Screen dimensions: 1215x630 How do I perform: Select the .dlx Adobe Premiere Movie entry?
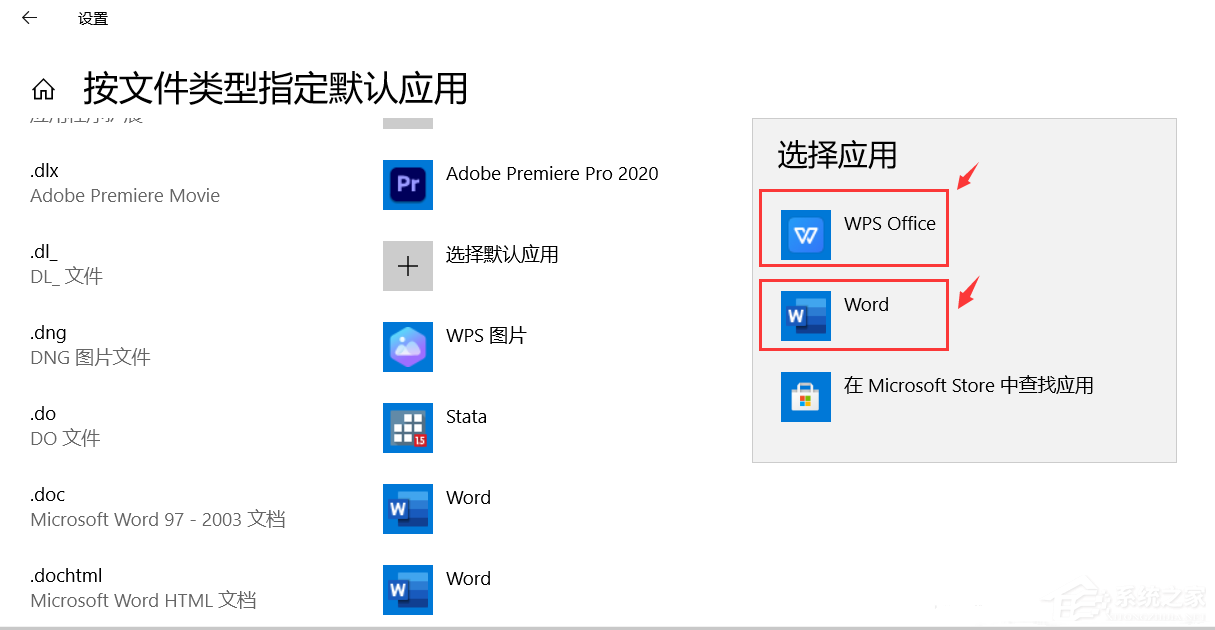pos(125,183)
